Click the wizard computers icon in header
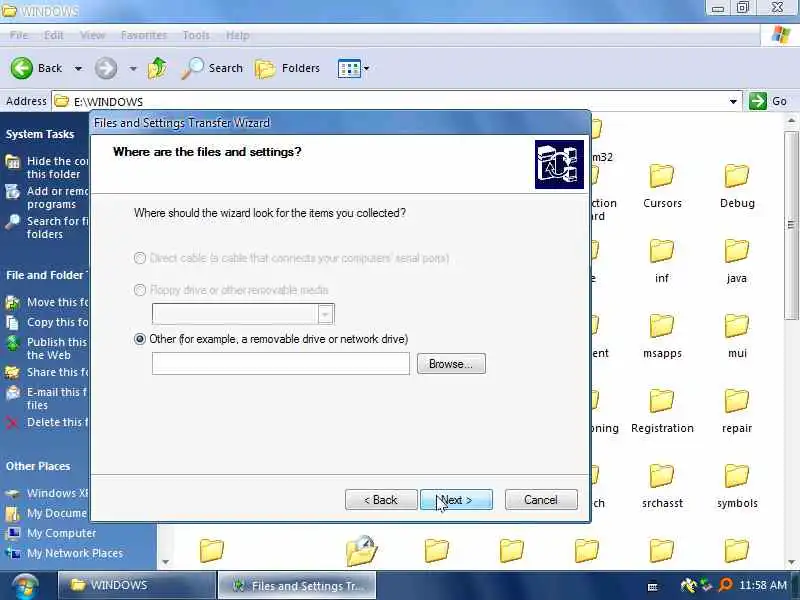Viewport: 800px width, 600px height. coord(559,164)
